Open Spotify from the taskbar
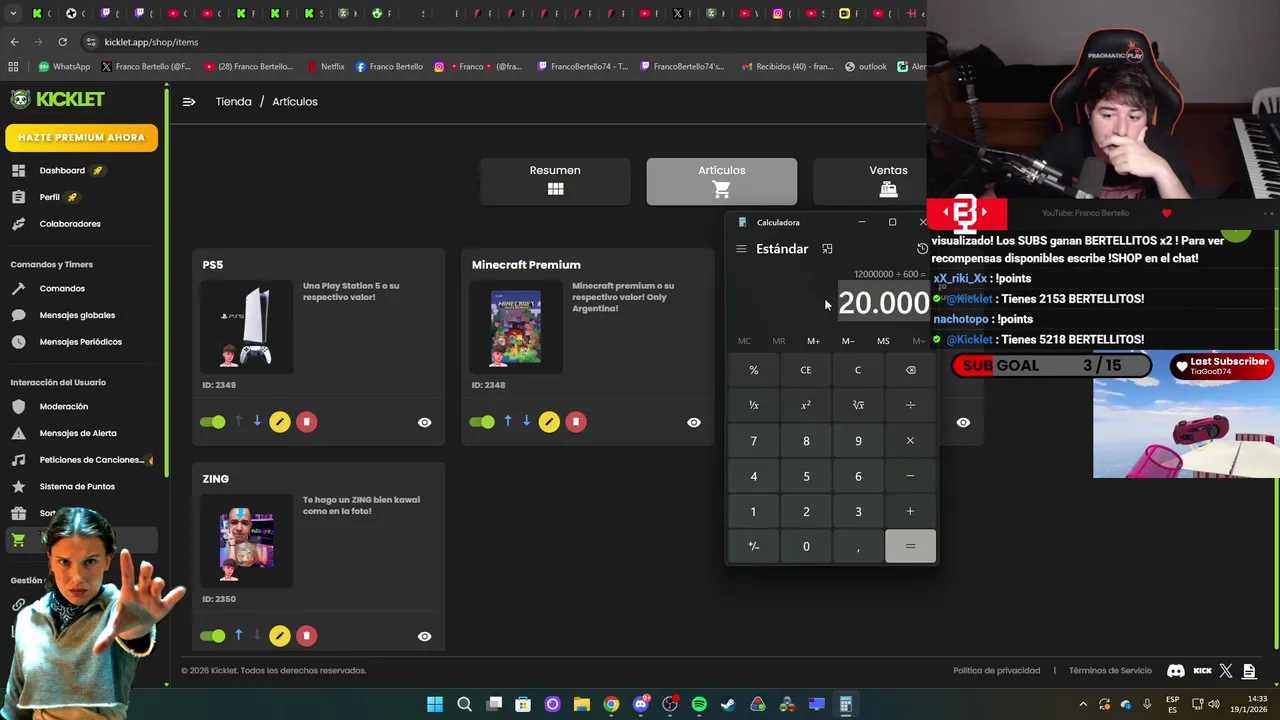Image resolution: width=1280 pixels, height=720 pixels. tap(699, 704)
